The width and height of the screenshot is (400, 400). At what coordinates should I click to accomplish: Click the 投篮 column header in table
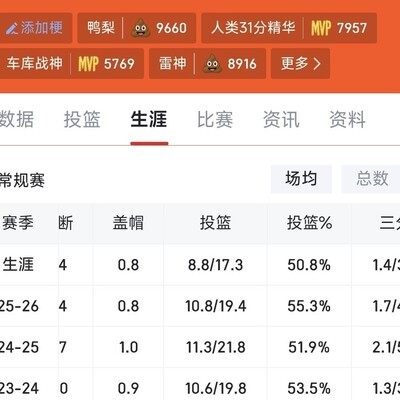(215, 223)
